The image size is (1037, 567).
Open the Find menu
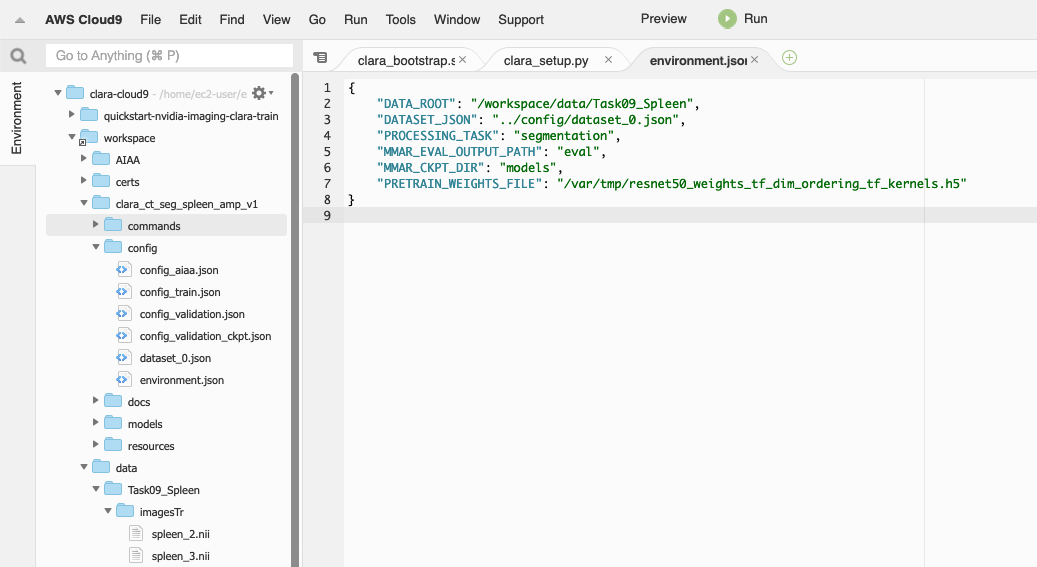click(232, 20)
